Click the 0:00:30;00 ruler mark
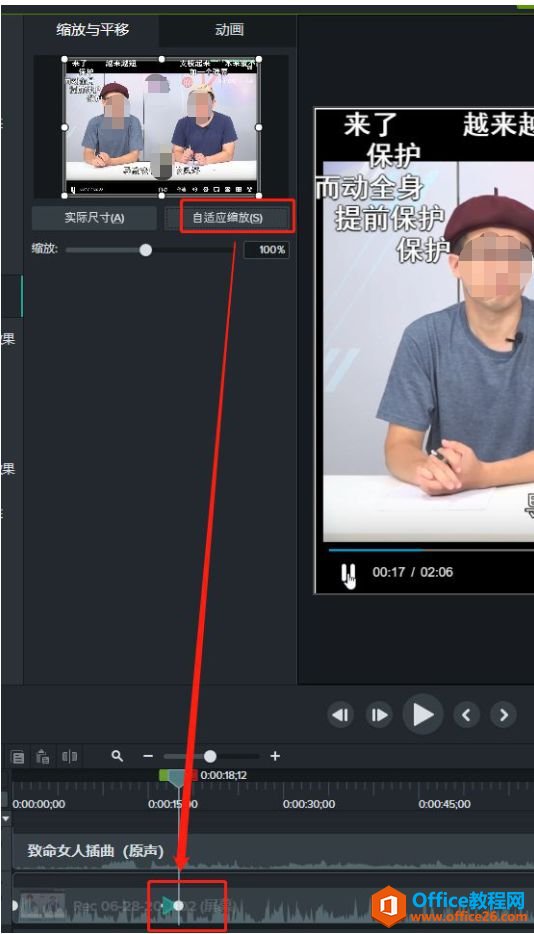Viewport: 534px width, 934px height. (309, 804)
